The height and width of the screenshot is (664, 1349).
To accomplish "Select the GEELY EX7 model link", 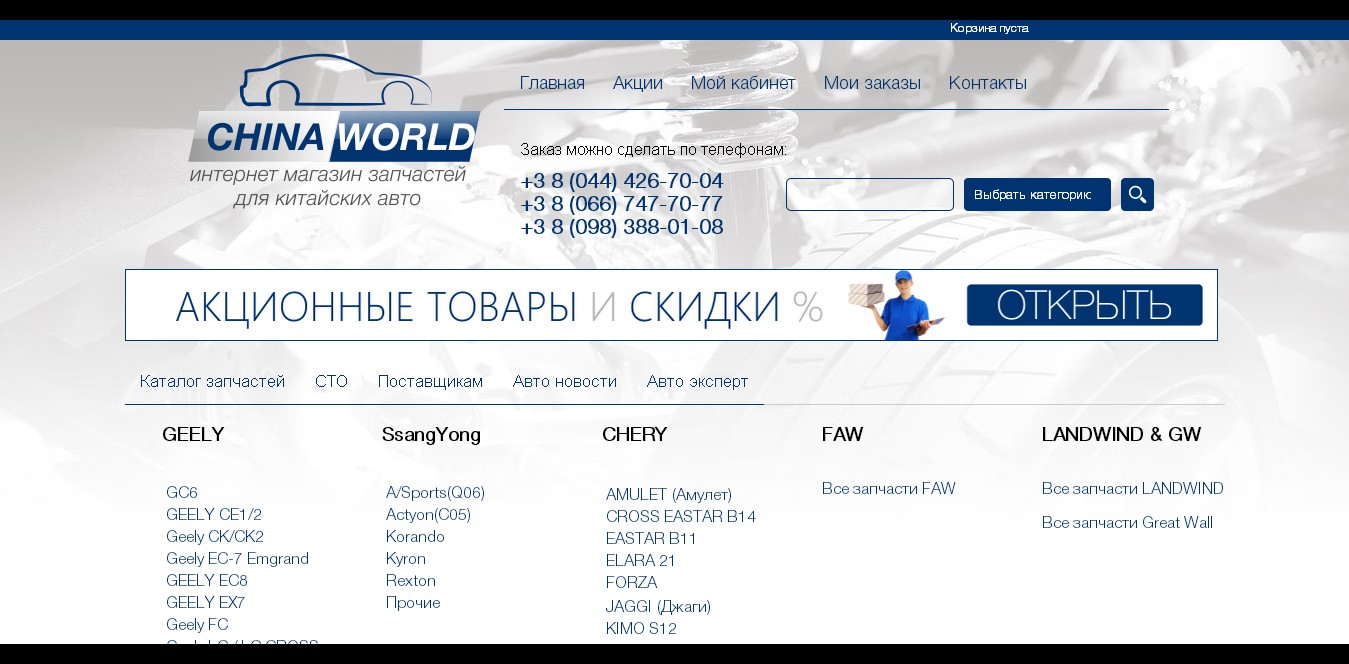I will click(205, 603).
